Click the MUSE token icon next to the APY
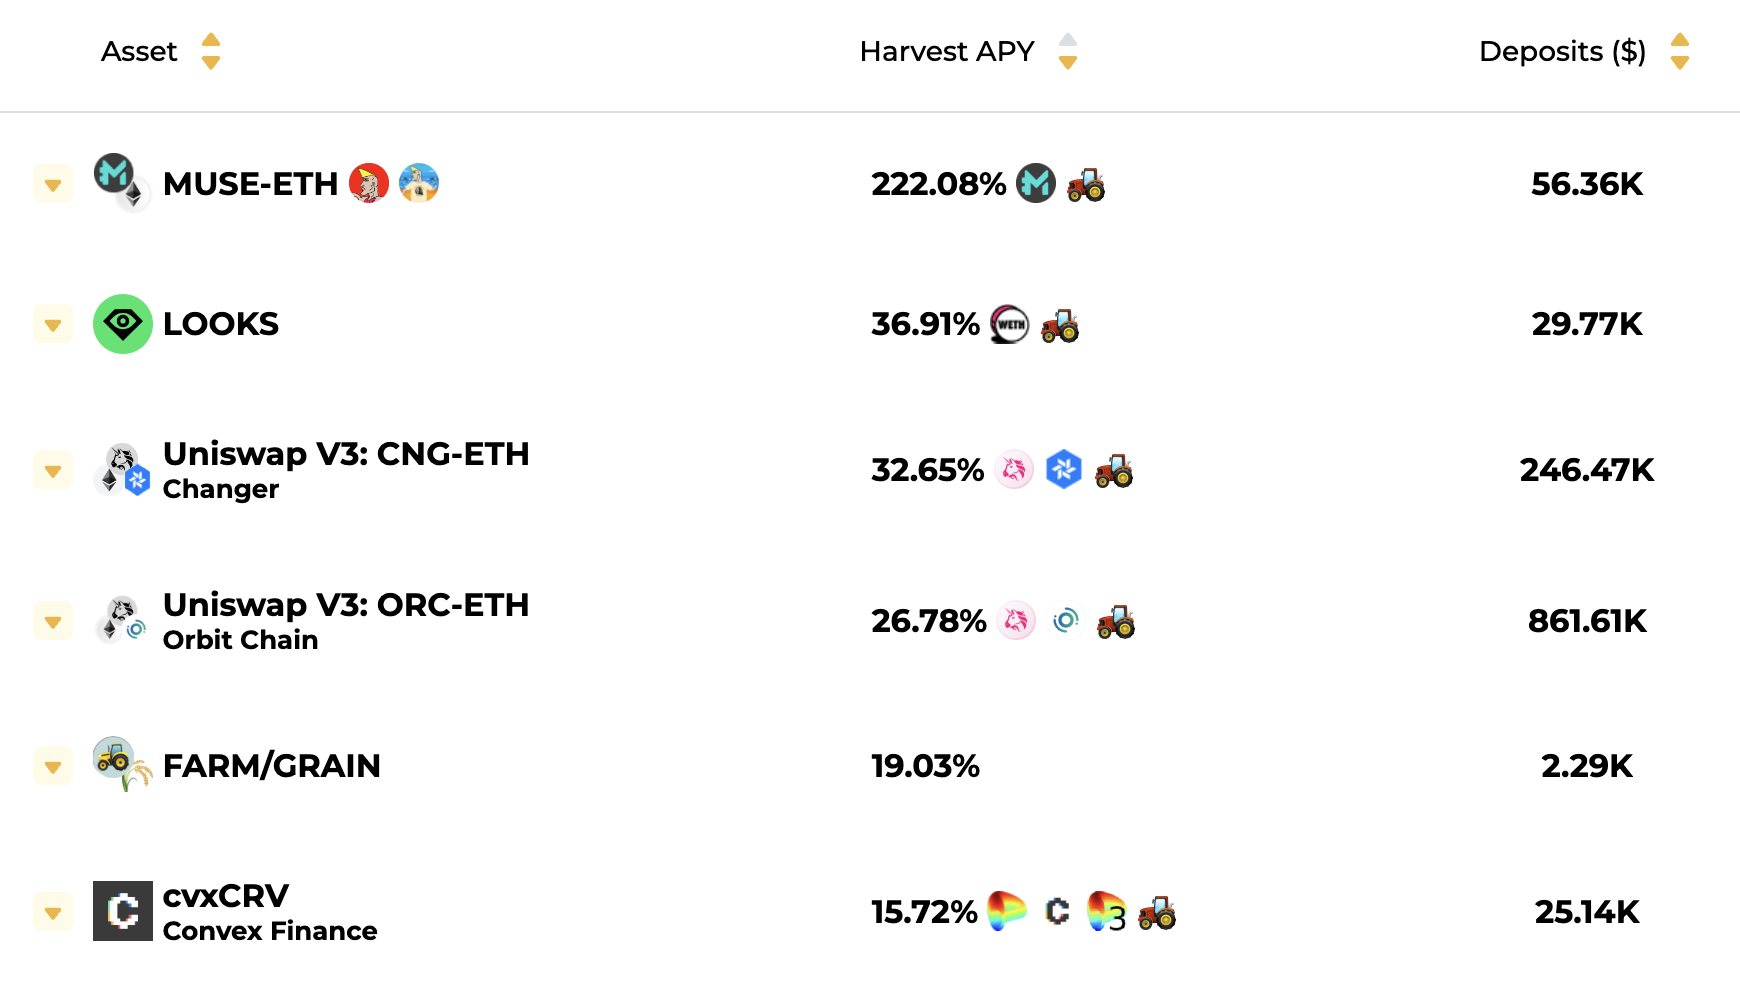1740x986 pixels. [1037, 184]
